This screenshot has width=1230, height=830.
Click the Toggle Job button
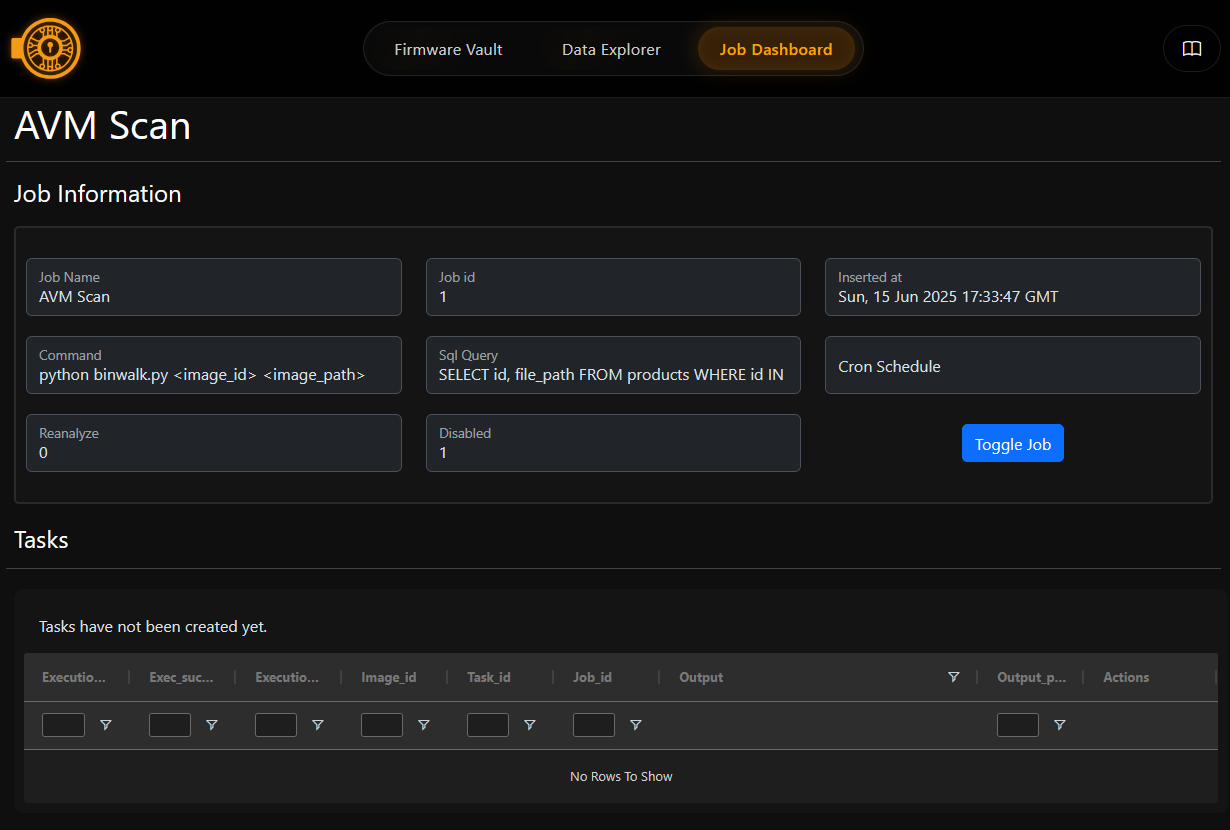click(1013, 444)
